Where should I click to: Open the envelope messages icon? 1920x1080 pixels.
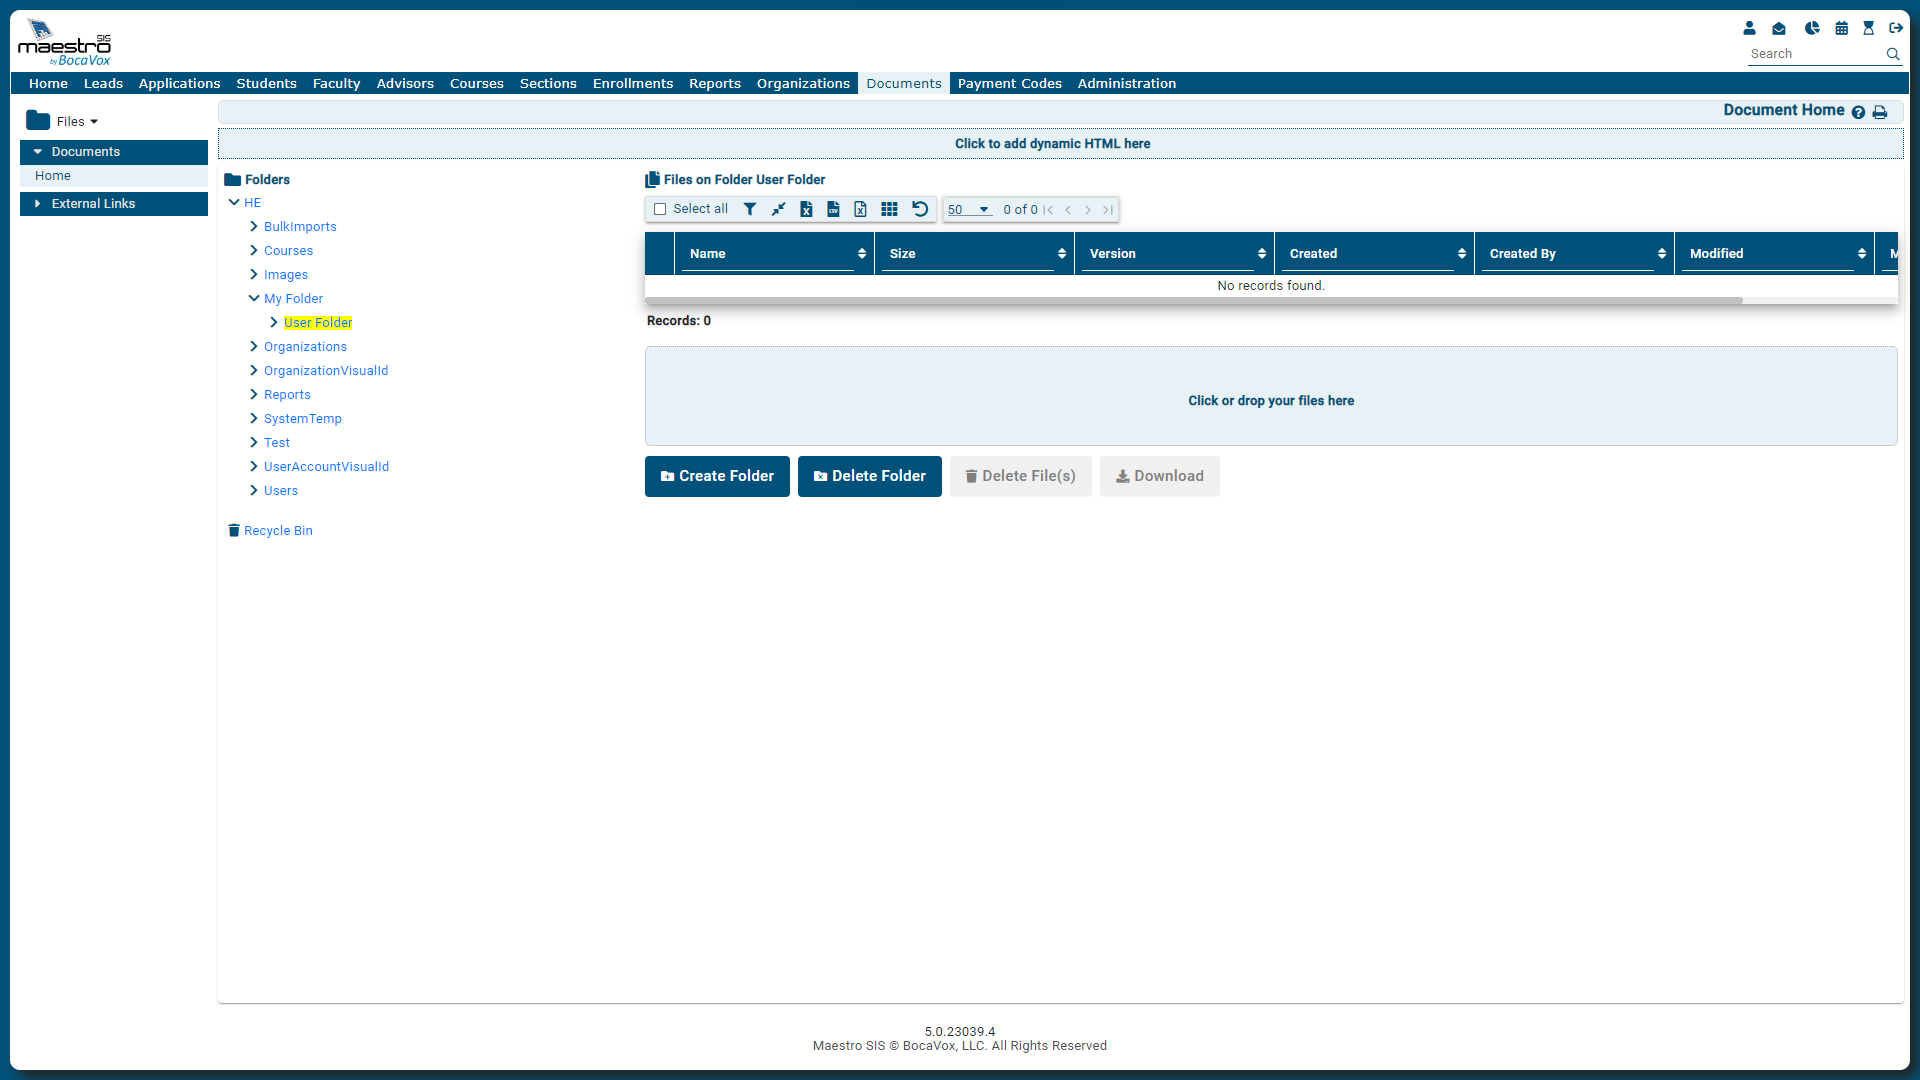(1779, 28)
